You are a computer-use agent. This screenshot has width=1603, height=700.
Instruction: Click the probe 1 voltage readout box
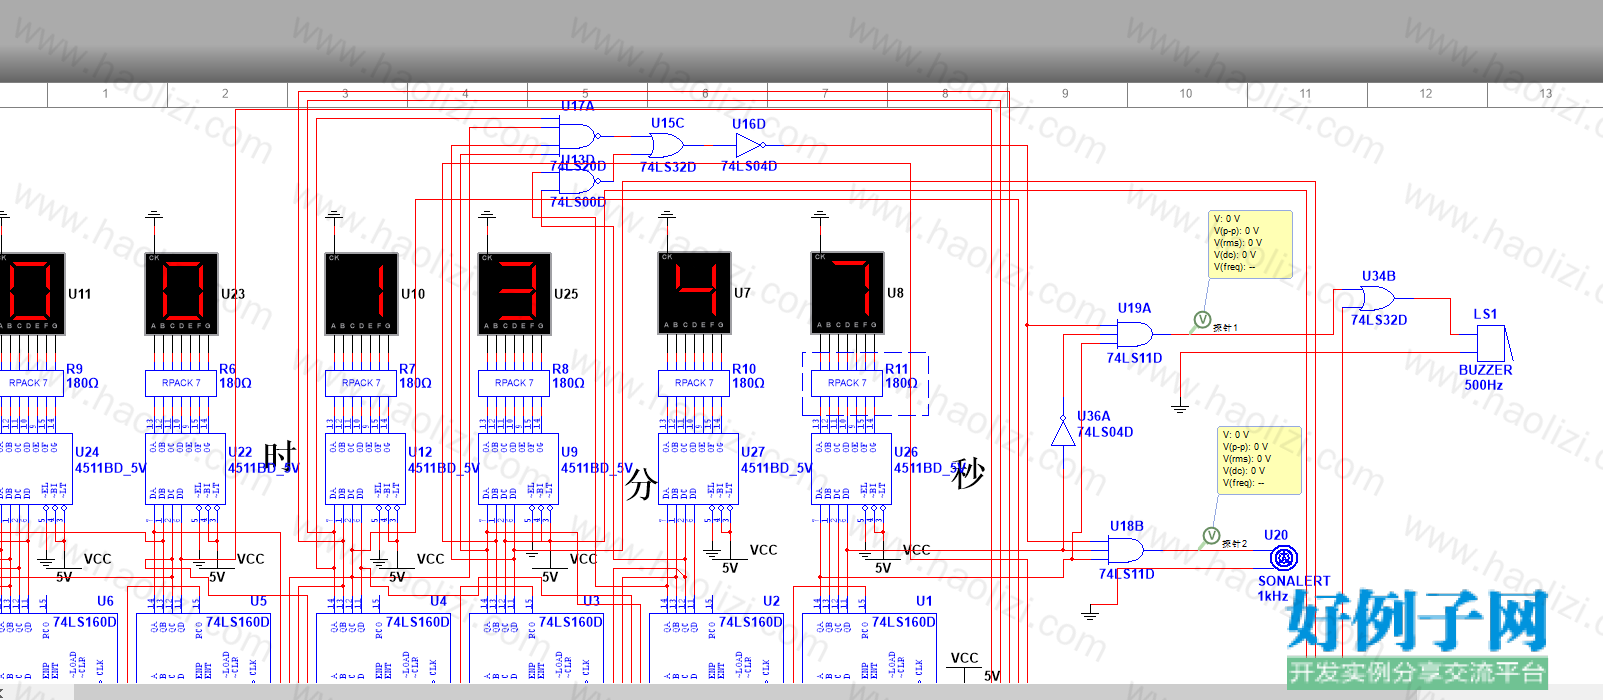[1251, 245]
